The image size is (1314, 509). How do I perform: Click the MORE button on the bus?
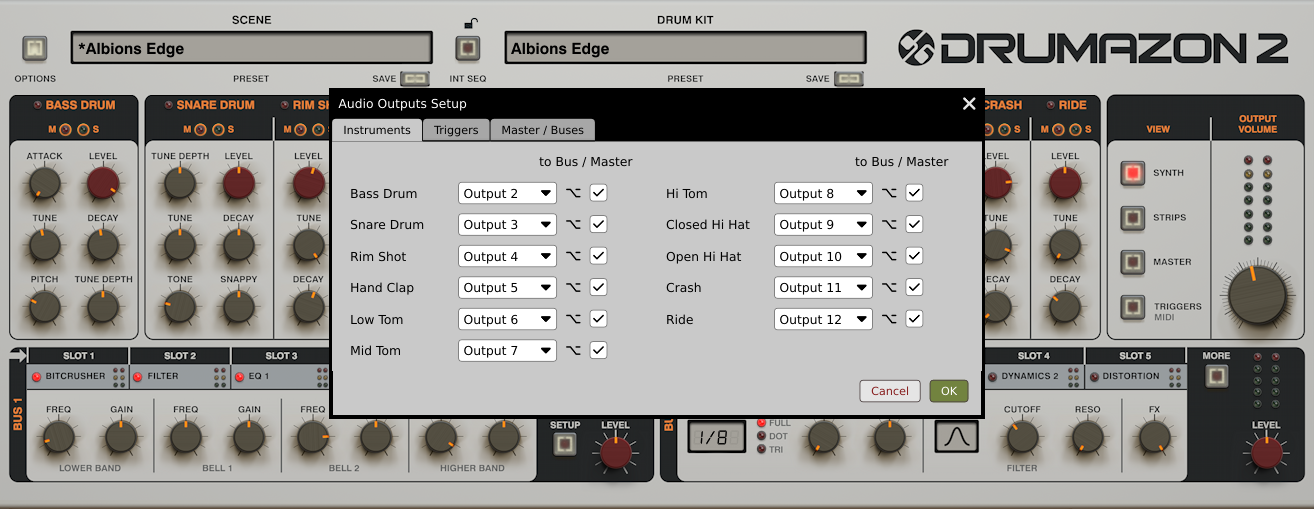click(1216, 376)
